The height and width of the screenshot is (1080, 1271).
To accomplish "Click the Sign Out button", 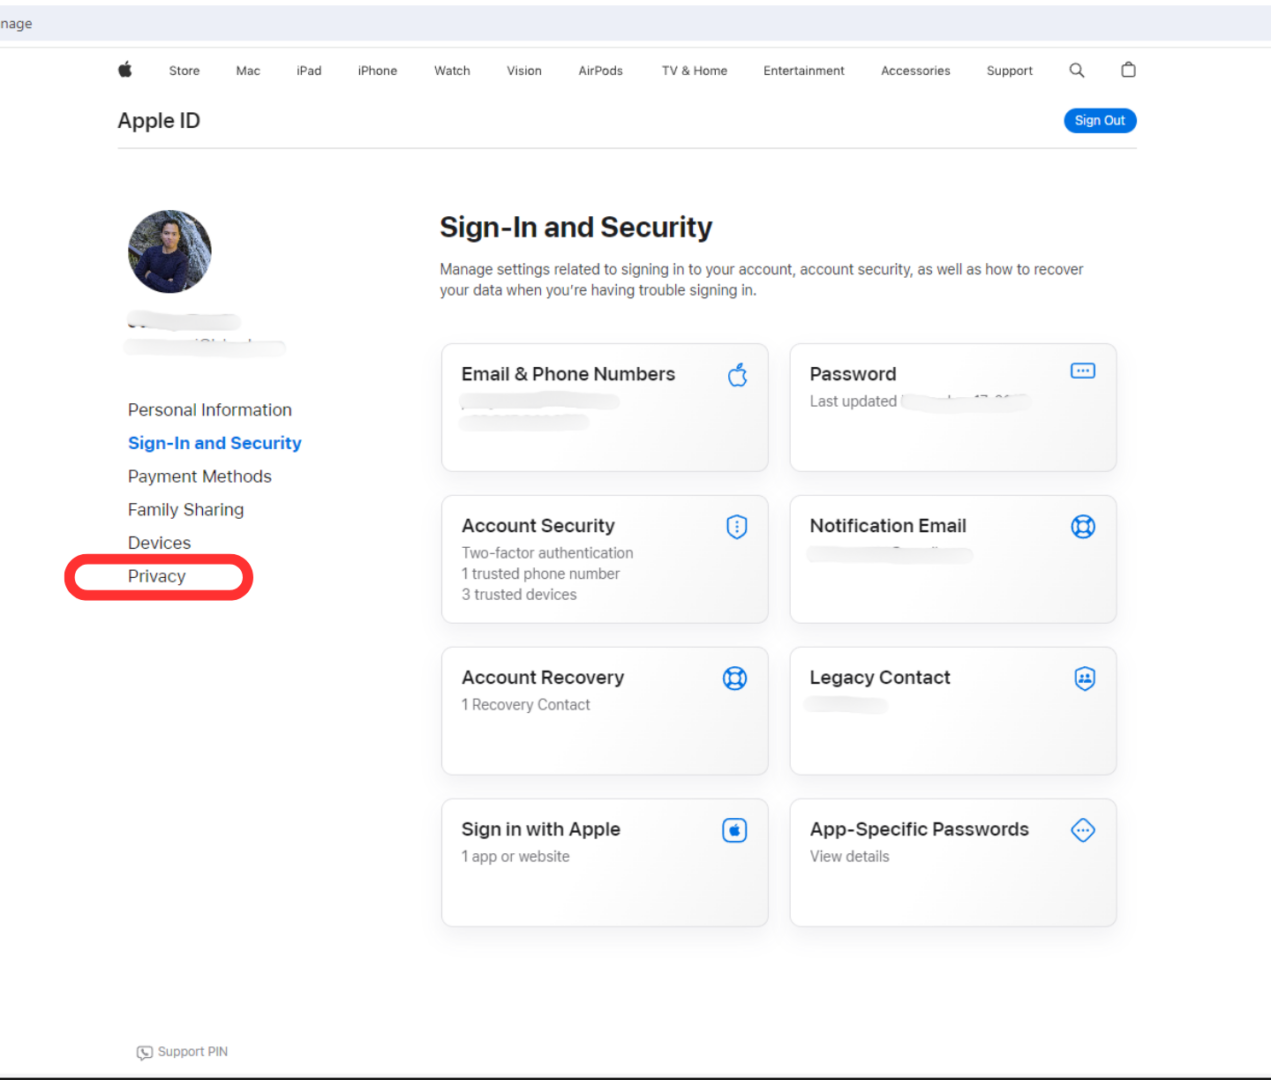I will click(x=1100, y=120).
